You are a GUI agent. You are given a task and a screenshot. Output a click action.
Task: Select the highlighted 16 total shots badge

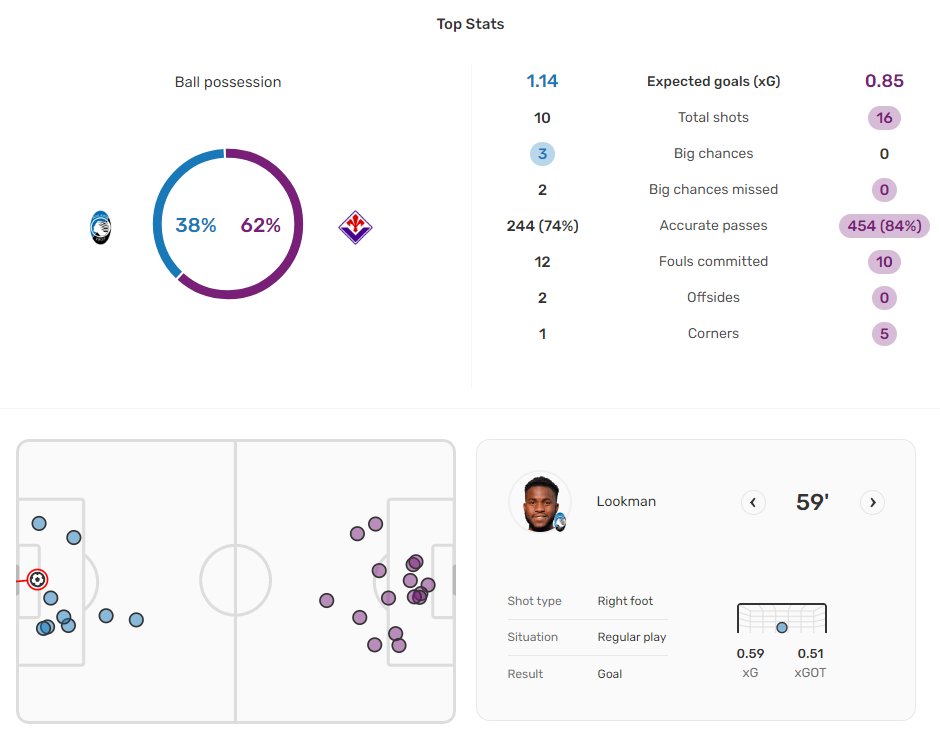tap(884, 118)
